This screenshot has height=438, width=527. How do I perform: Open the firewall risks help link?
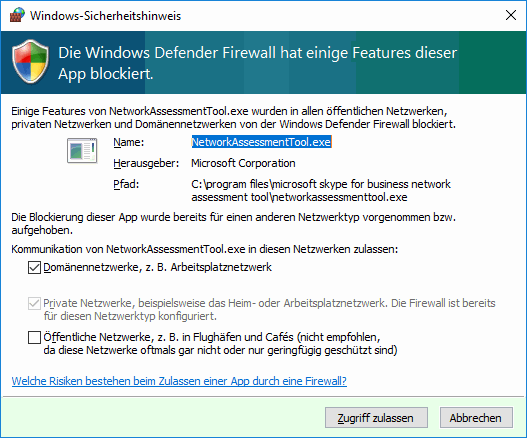[x=179, y=381]
